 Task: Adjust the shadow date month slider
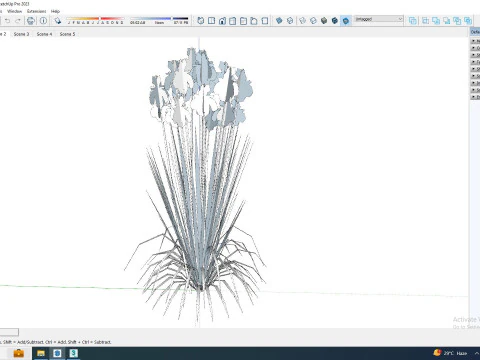(95, 19)
